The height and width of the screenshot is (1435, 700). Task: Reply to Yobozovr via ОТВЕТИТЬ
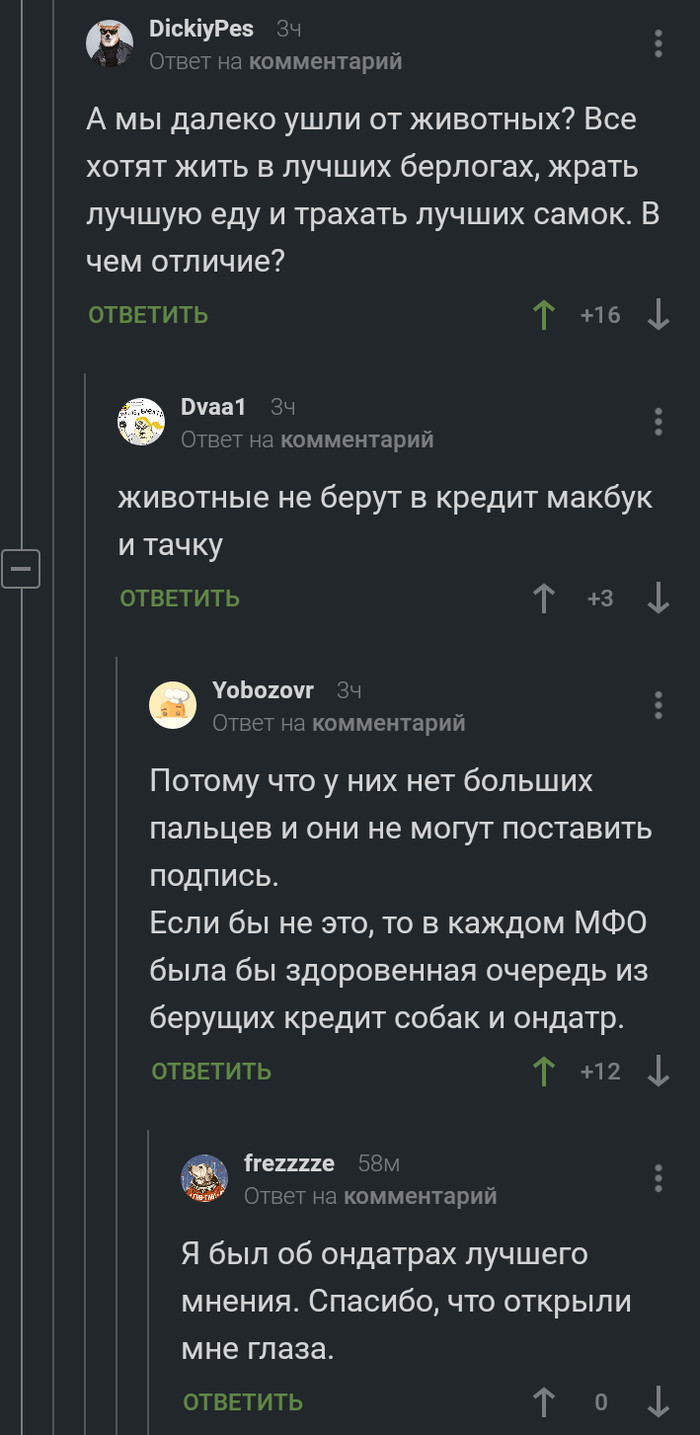(x=211, y=1071)
